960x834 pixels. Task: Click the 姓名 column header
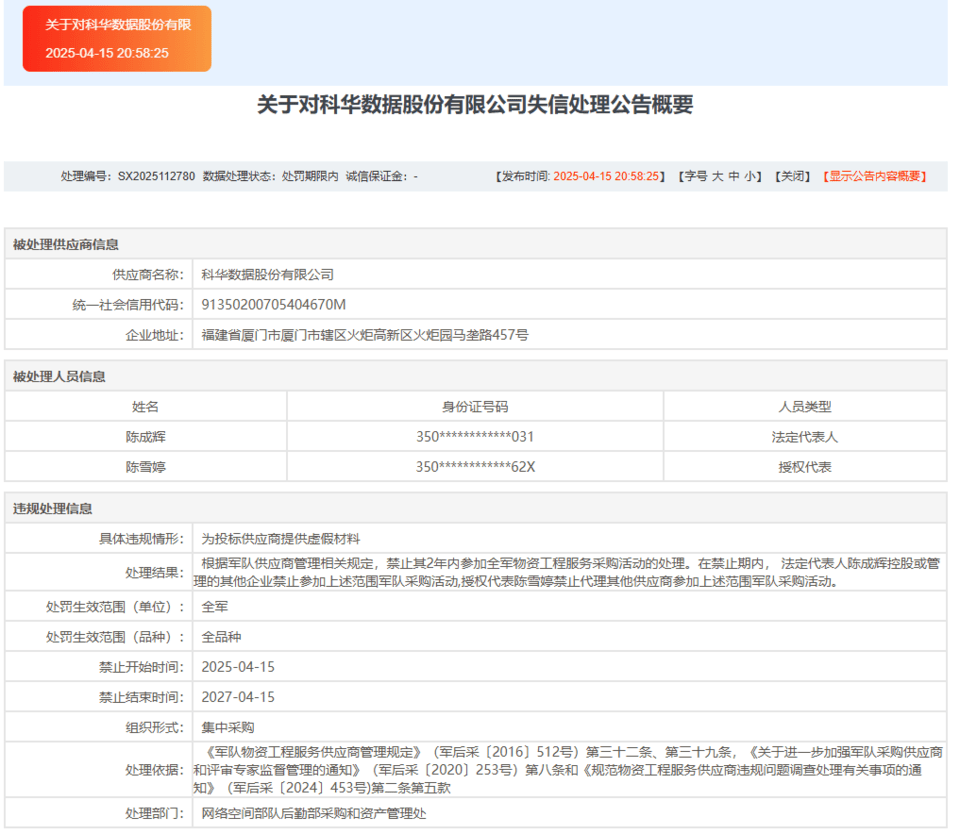coord(145,407)
